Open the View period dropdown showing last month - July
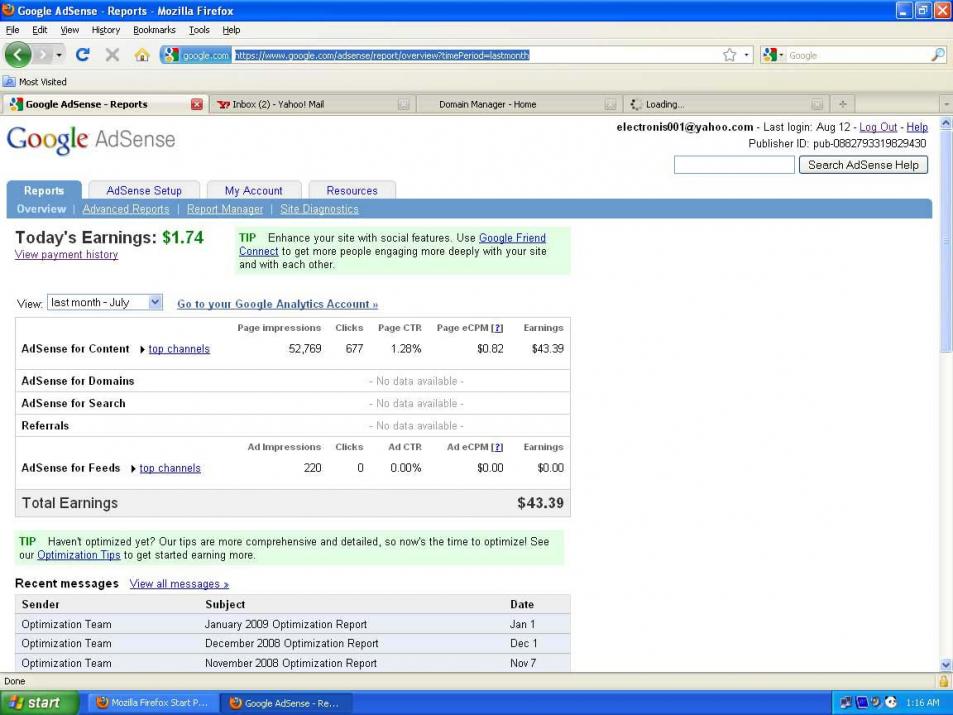 click(x=105, y=302)
